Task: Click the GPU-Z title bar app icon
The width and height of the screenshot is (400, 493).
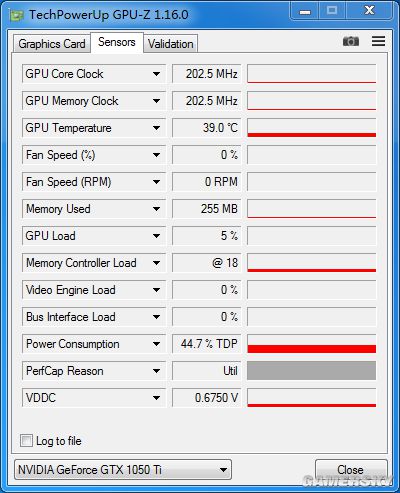Action: 16,15
